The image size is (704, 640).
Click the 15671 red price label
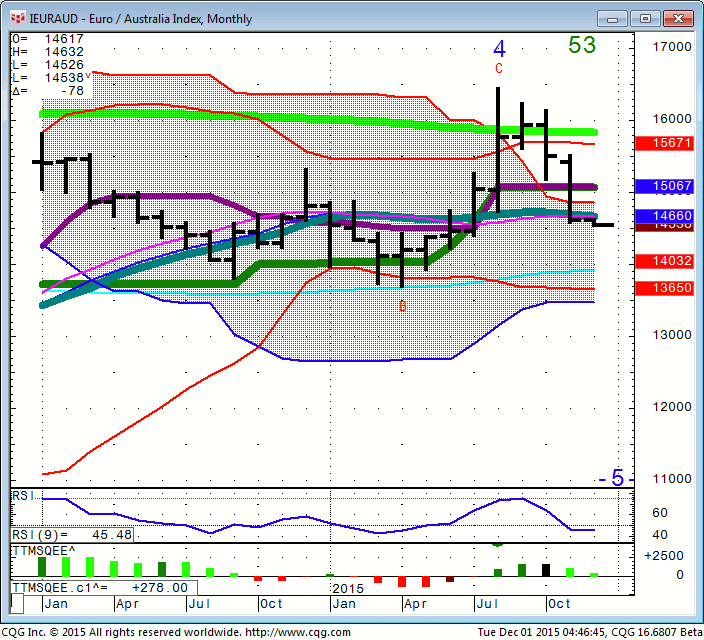(x=665, y=143)
